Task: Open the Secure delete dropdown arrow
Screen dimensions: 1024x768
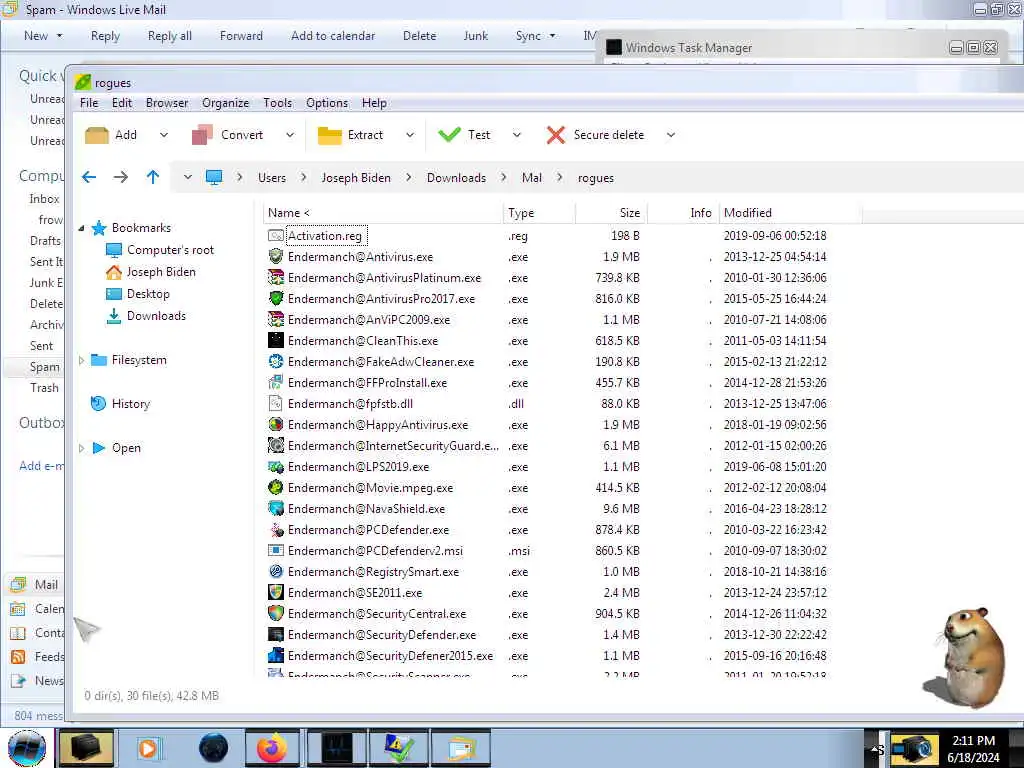Action: [x=671, y=135]
